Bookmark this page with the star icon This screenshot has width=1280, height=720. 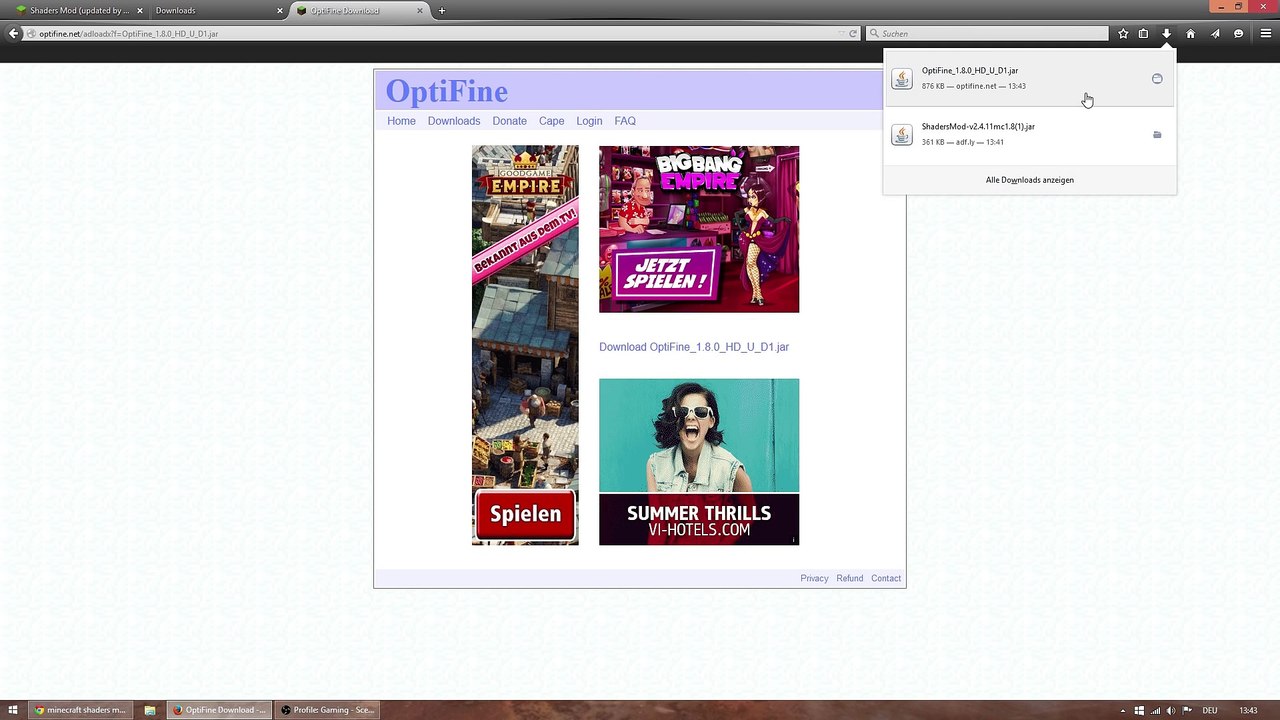pyautogui.click(x=1123, y=33)
